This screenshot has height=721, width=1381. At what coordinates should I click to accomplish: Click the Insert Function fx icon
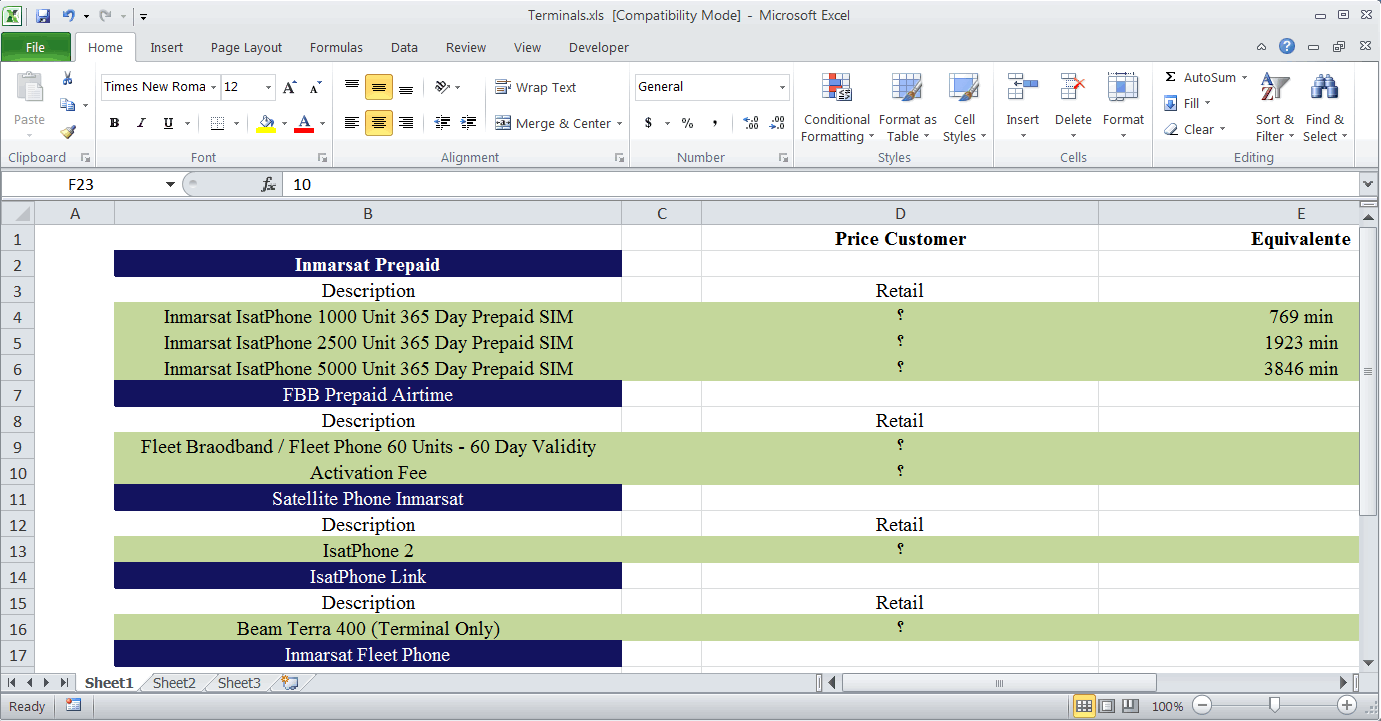[x=268, y=185]
